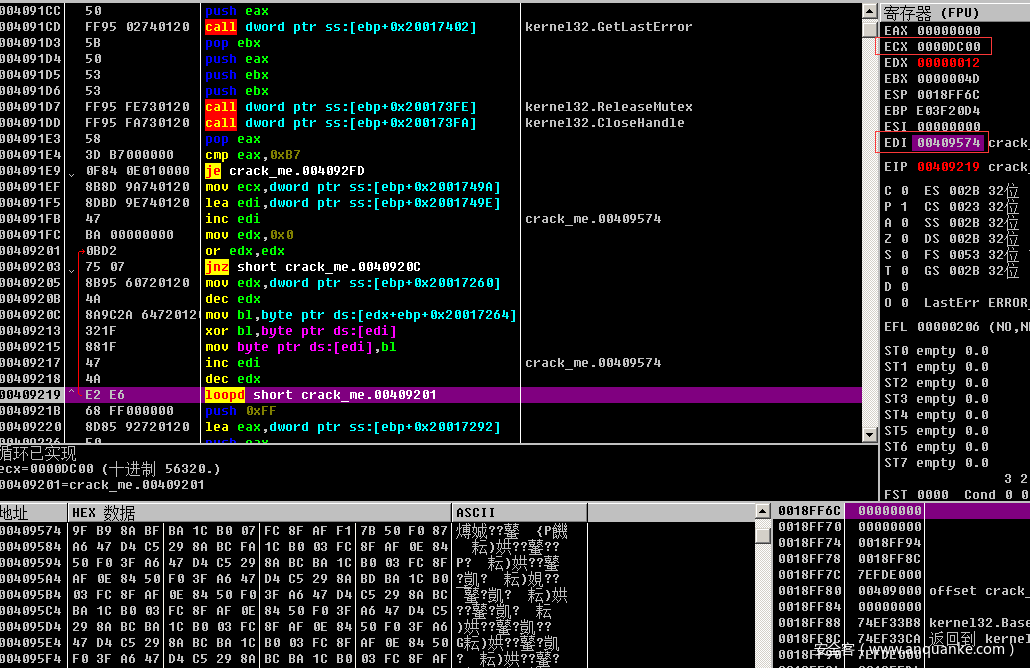Click the disassembly pane scroll-down arrow

[x=868, y=435]
